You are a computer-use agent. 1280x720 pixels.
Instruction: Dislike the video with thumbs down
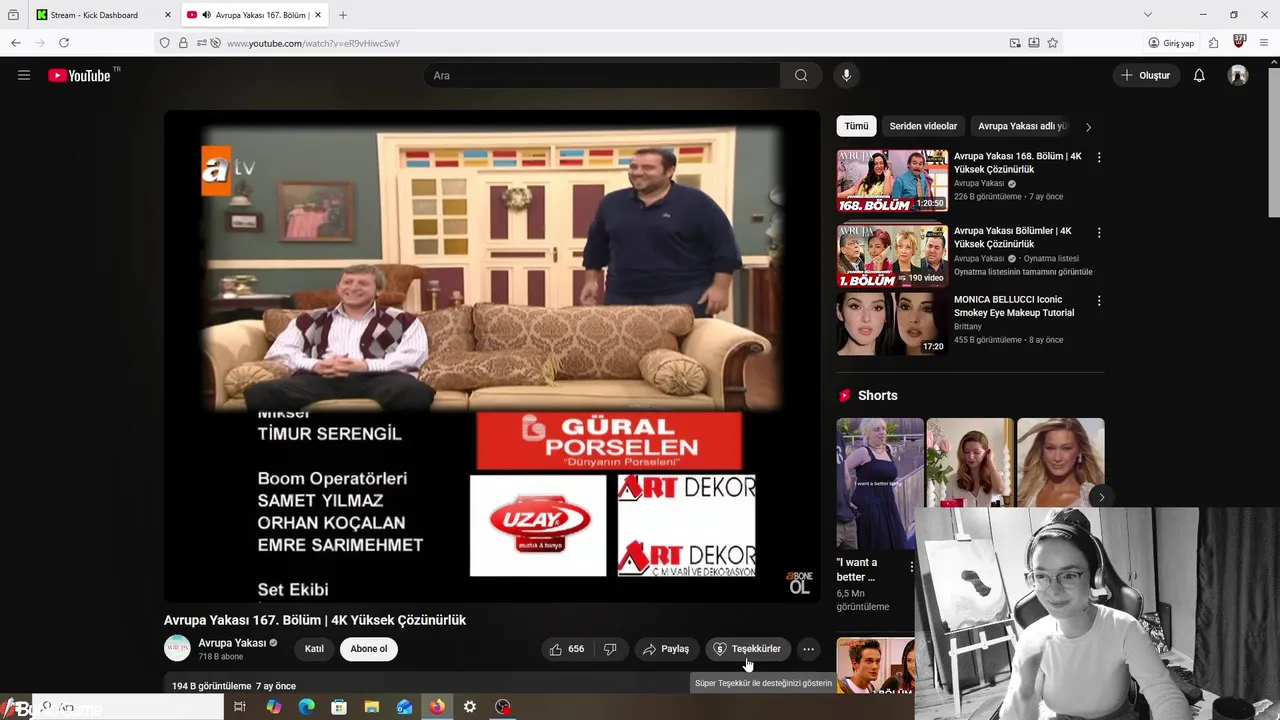point(610,649)
